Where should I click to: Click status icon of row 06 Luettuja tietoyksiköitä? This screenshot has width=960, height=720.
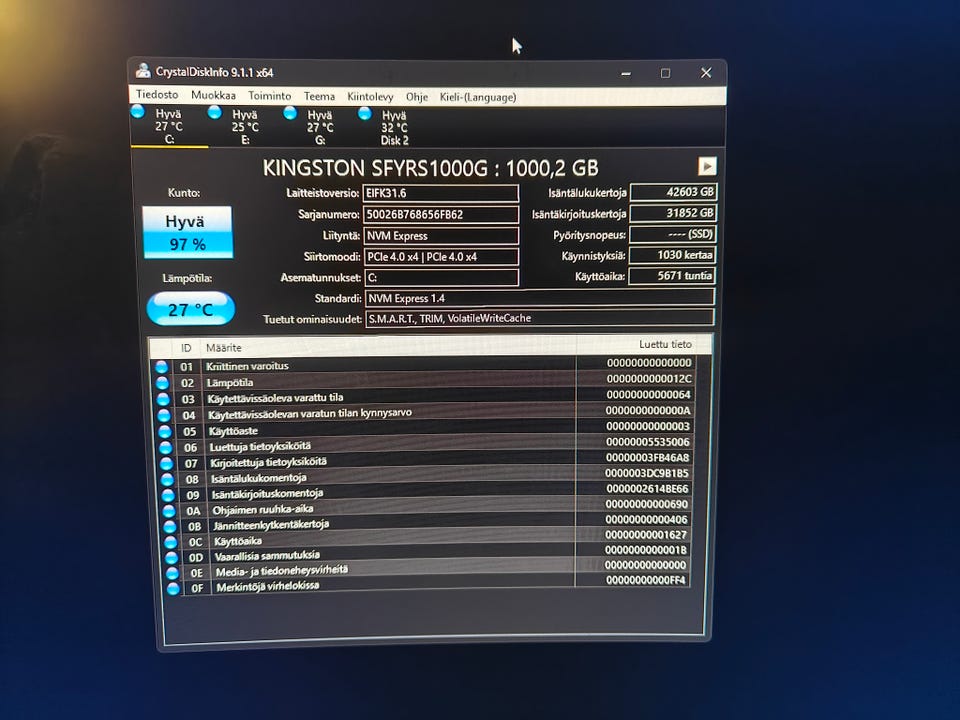pyautogui.click(x=166, y=447)
